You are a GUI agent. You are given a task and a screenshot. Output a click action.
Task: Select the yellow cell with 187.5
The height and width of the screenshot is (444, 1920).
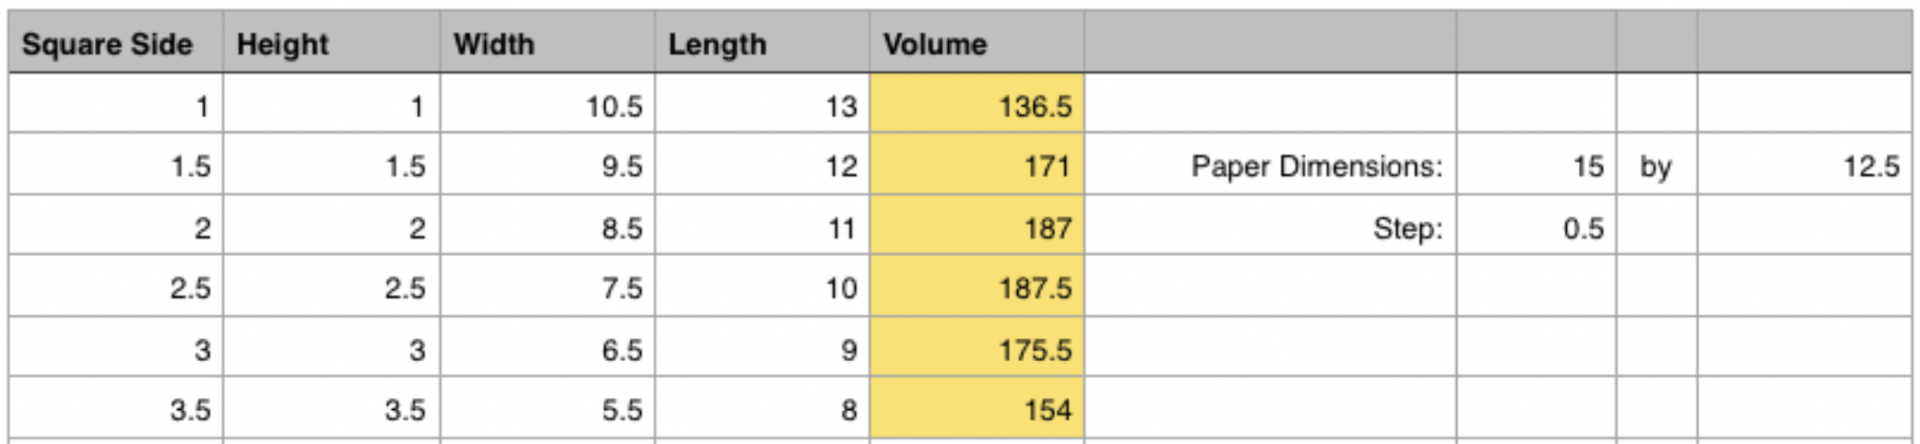point(977,287)
